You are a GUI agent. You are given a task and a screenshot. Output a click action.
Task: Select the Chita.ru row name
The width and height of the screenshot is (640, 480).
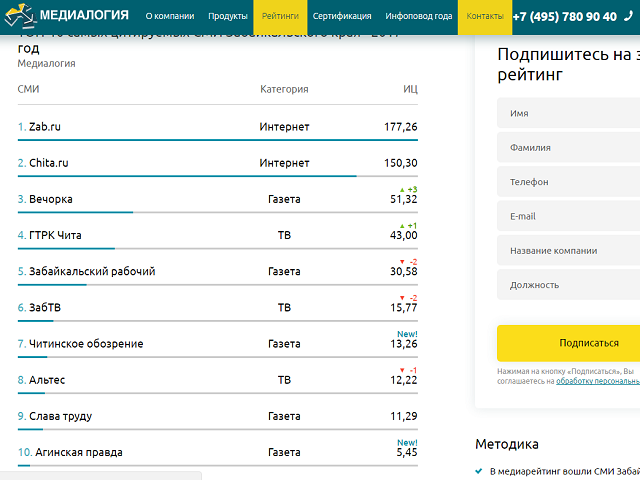pos(49,163)
